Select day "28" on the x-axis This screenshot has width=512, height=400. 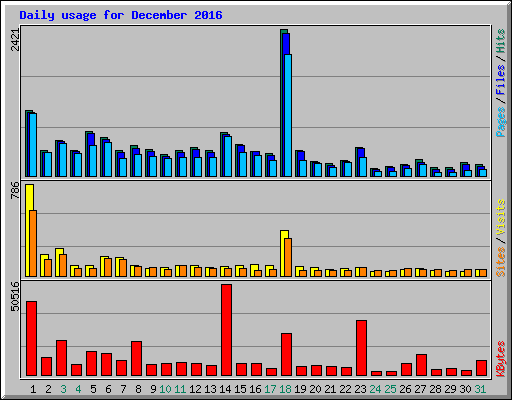tap(435, 389)
